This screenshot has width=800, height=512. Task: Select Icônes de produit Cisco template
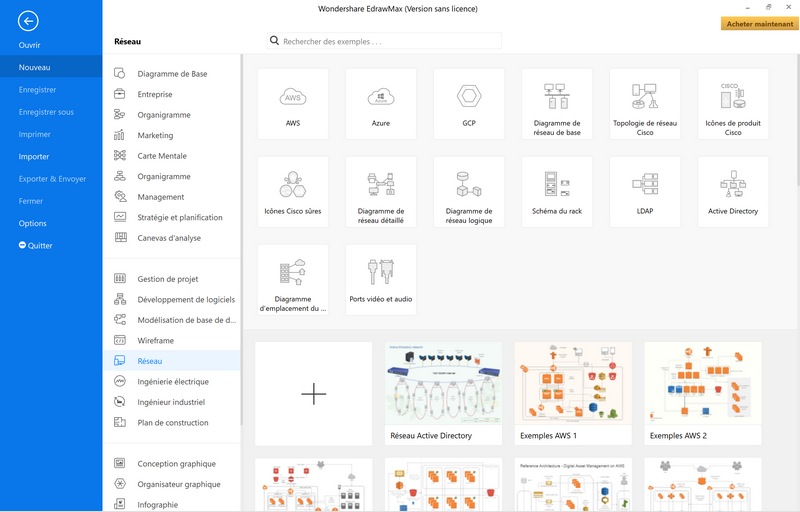point(733,104)
